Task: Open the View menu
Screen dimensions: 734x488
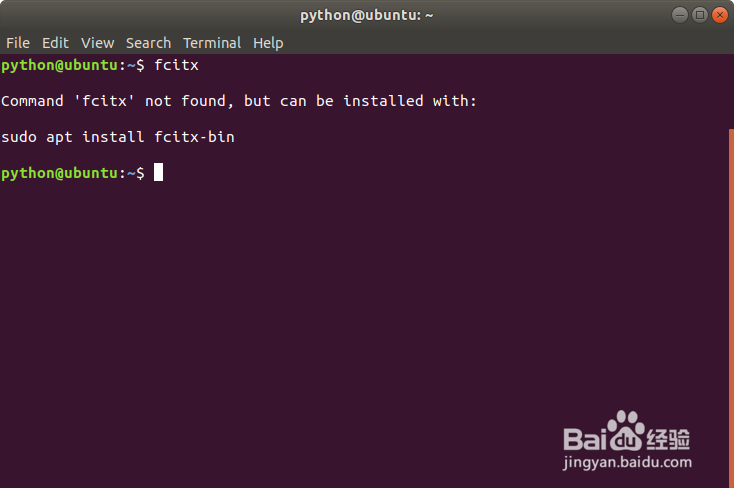Action: (x=97, y=43)
